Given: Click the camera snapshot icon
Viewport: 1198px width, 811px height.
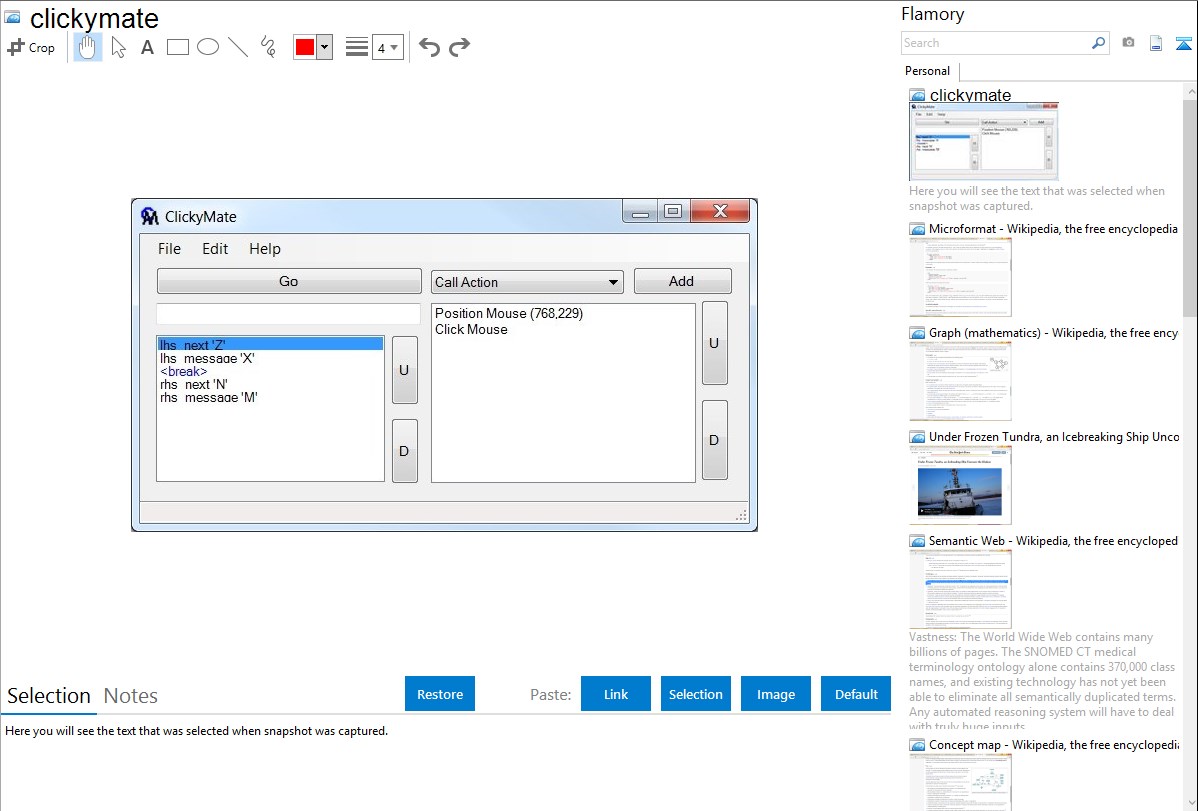Looking at the screenshot, I should point(1128,43).
